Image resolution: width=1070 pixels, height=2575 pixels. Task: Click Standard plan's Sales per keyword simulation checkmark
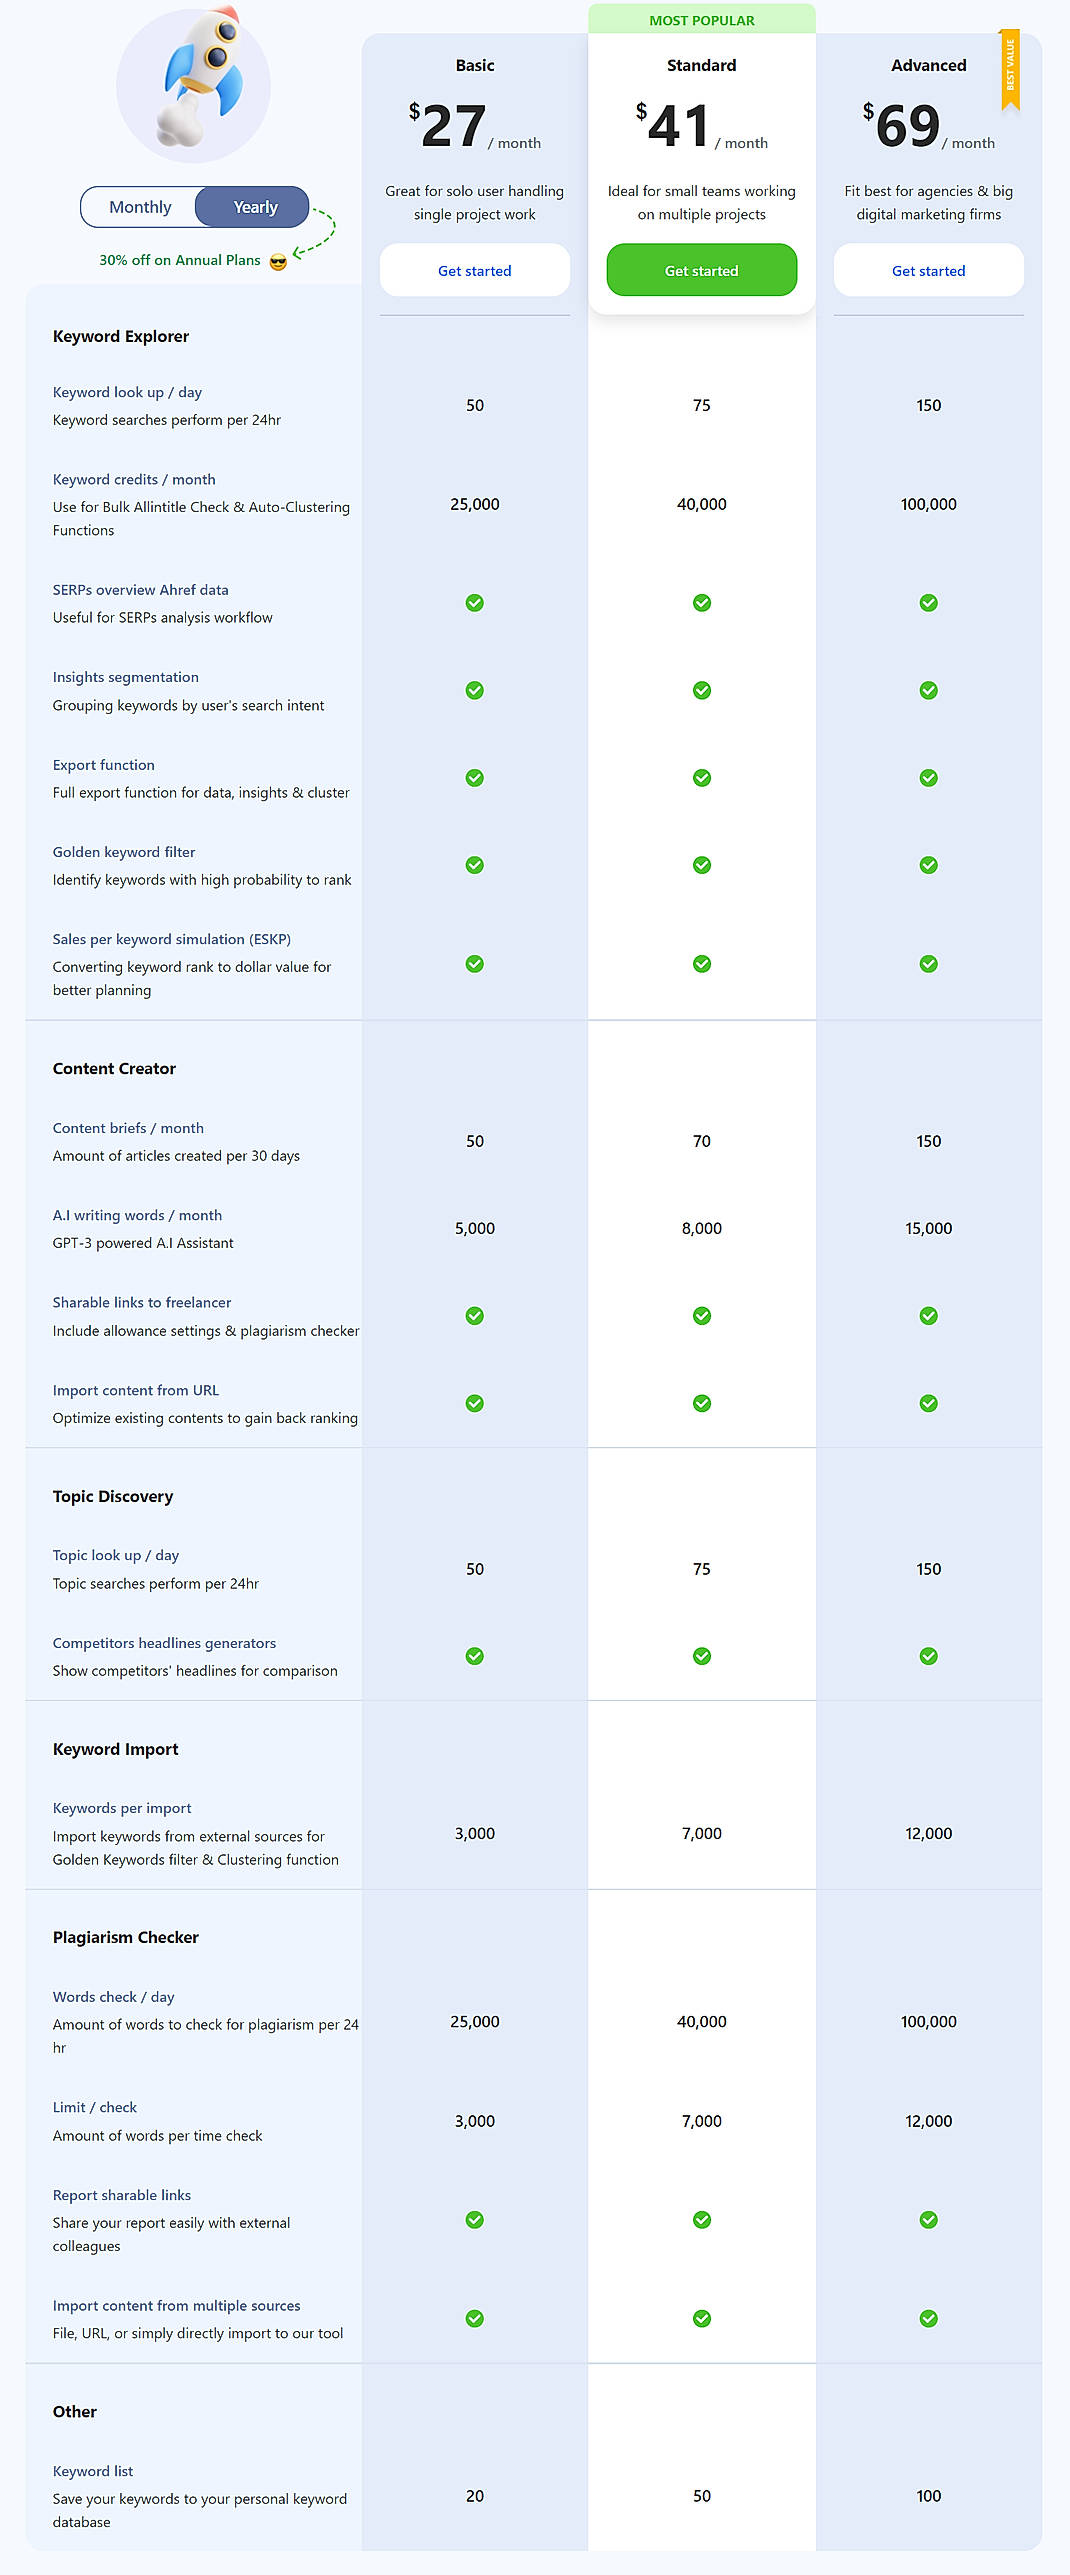[x=701, y=964]
